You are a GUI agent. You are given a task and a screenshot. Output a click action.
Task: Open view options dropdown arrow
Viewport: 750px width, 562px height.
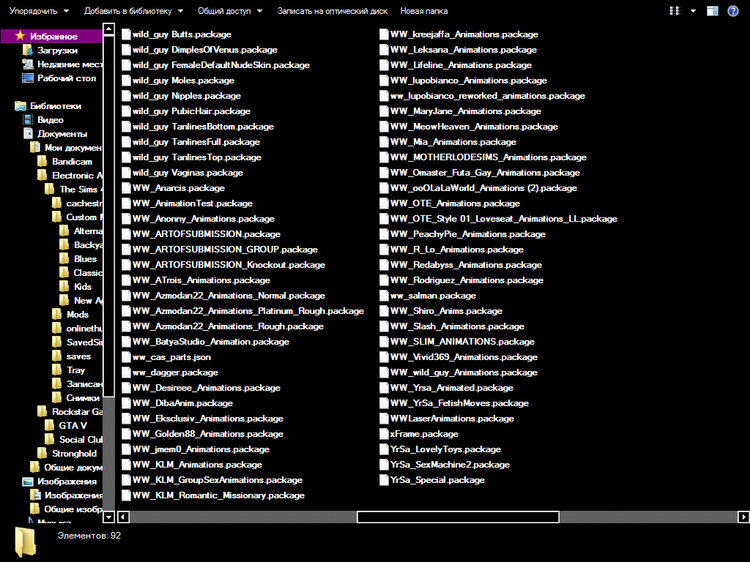coord(693,11)
